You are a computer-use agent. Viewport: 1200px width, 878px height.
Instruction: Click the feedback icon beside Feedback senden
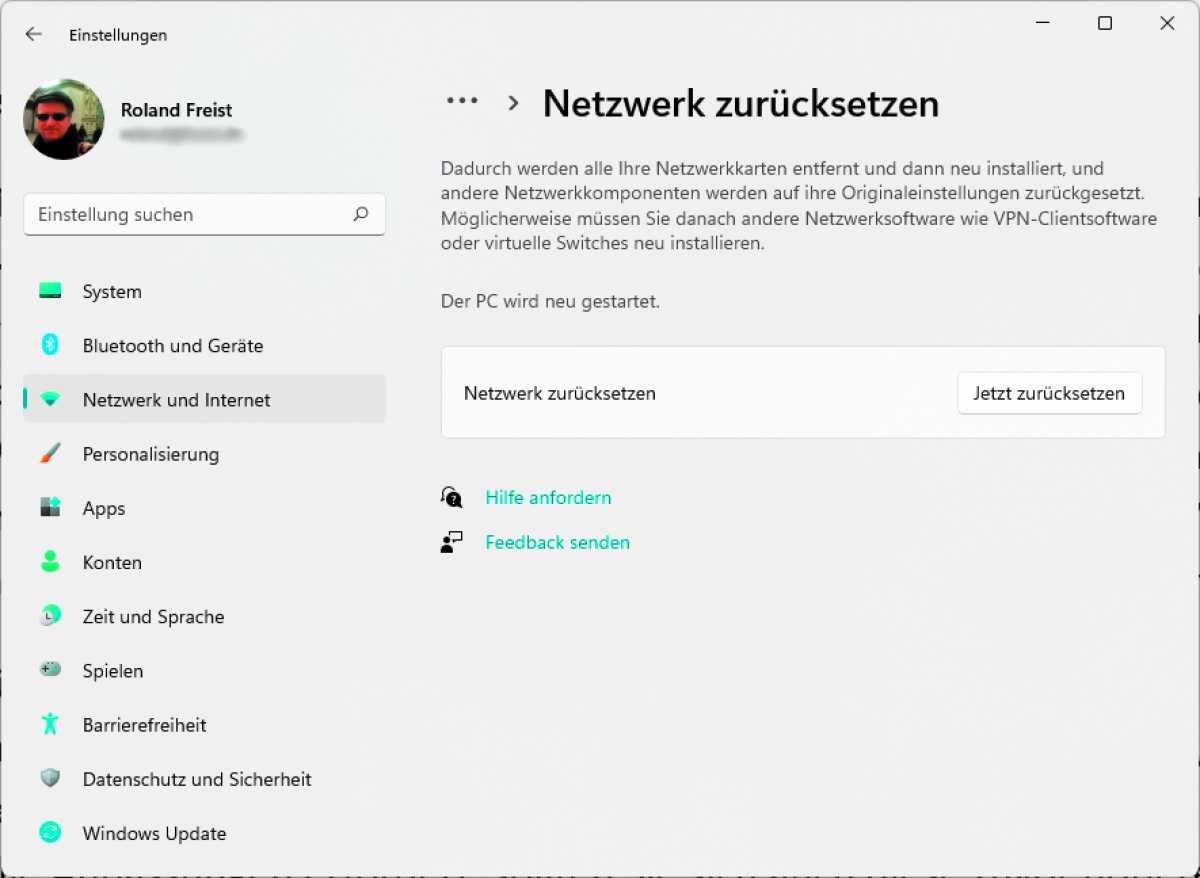pos(452,542)
